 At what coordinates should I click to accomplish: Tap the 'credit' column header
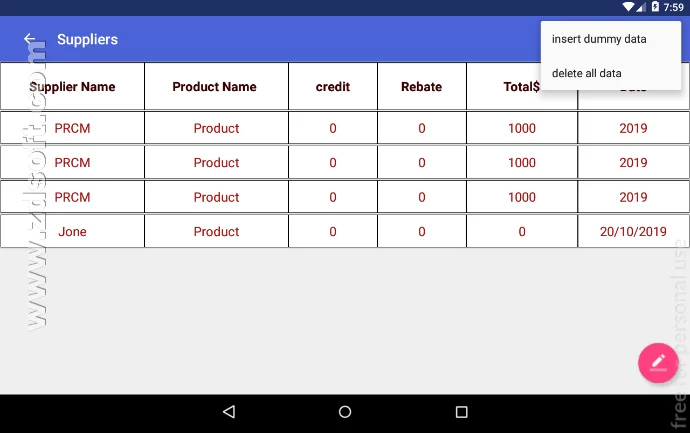[x=333, y=86]
